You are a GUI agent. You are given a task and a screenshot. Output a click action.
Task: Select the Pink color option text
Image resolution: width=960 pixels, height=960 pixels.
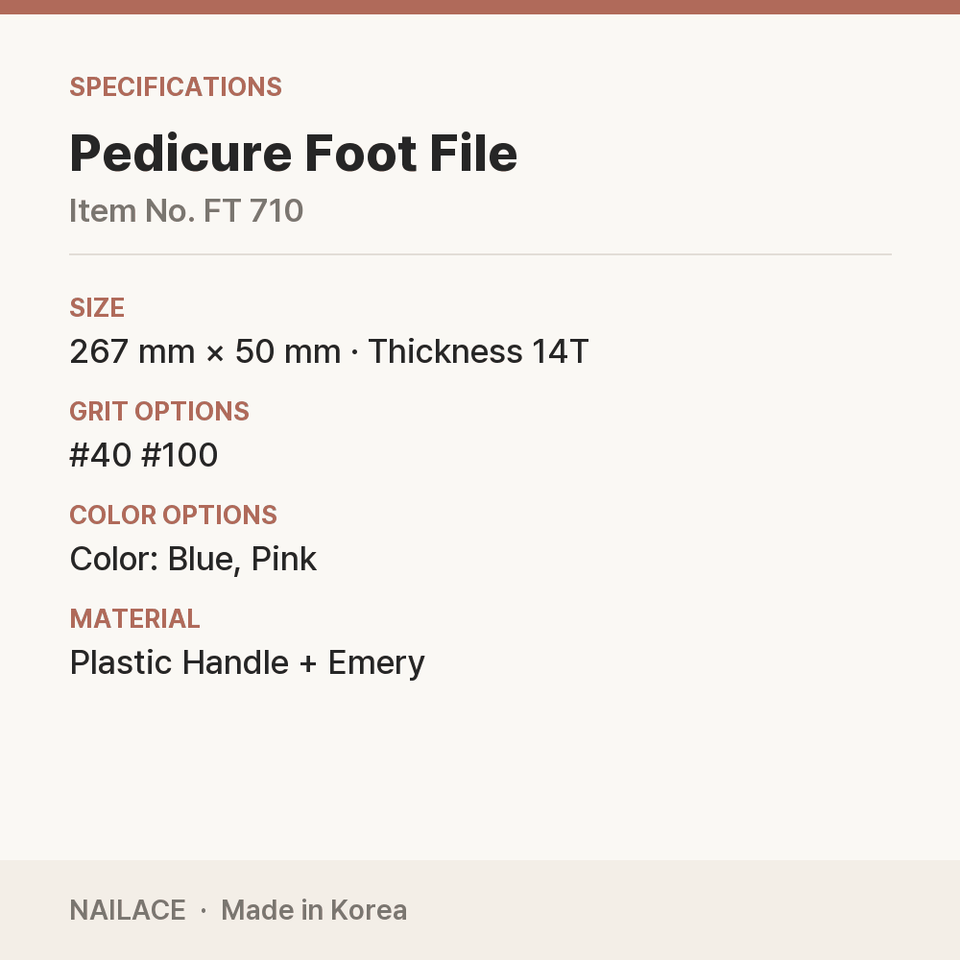click(x=284, y=559)
